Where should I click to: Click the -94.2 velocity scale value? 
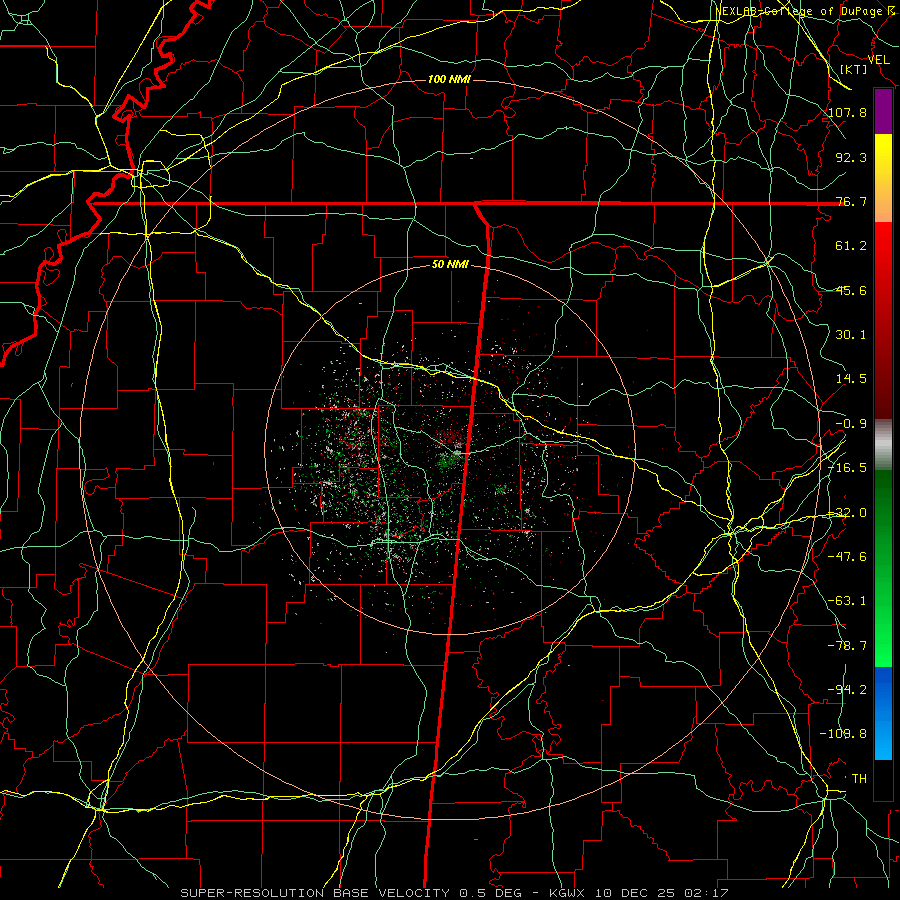click(x=848, y=690)
